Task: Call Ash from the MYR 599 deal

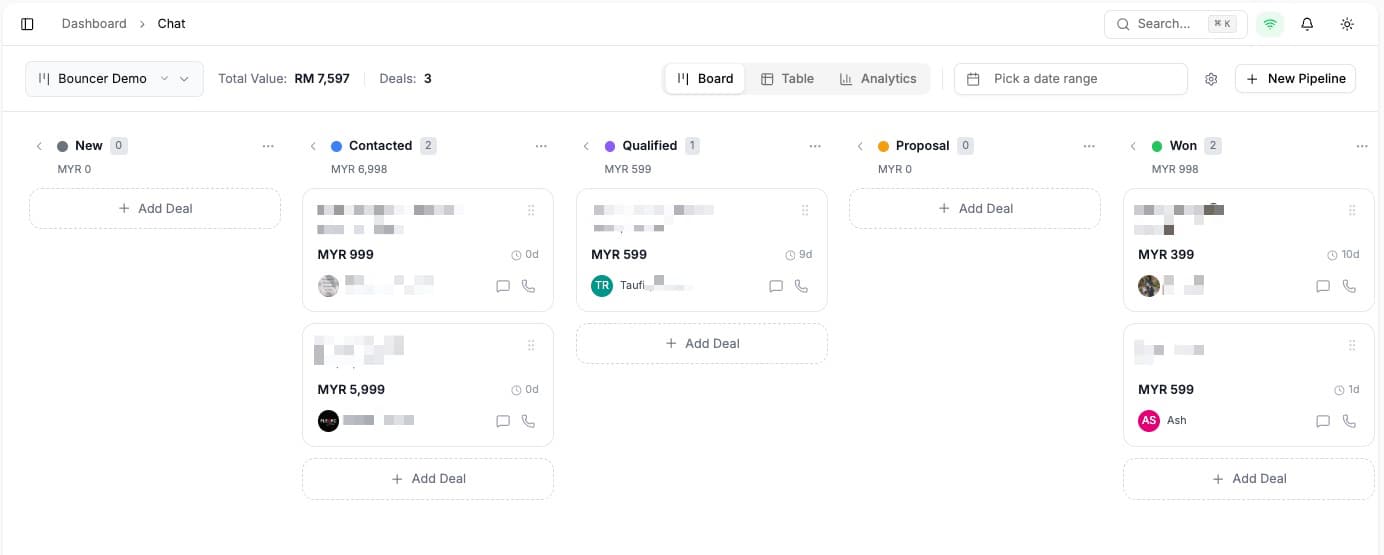Action: click(x=1349, y=421)
